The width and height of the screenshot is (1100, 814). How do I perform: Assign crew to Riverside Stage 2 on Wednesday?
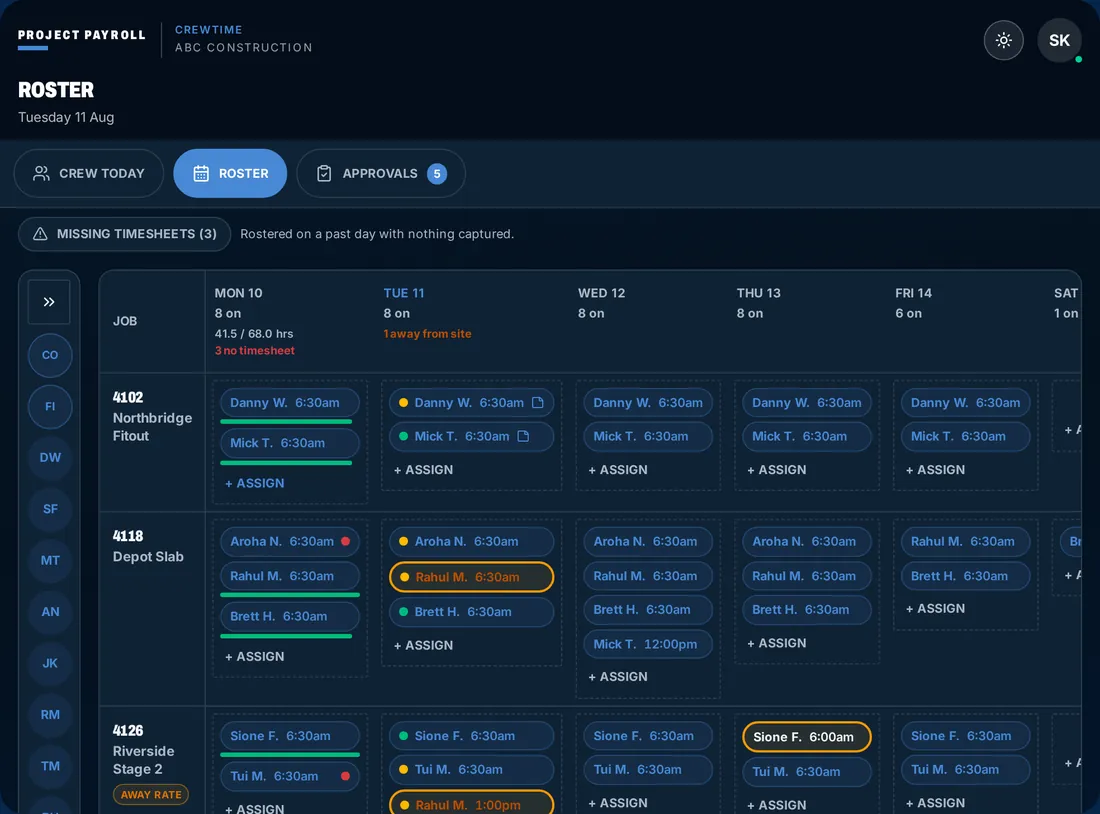point(617,803)
